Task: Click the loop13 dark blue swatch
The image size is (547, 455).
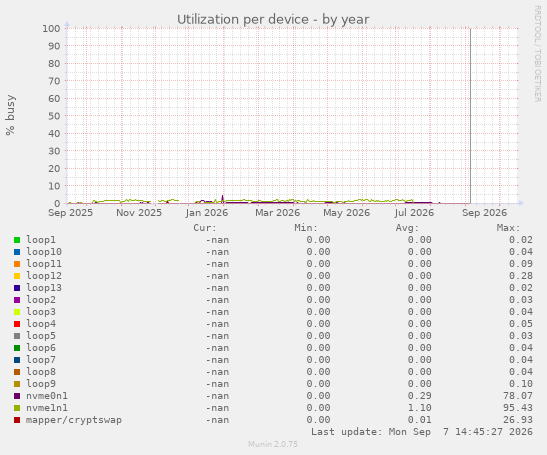Action: 17,288
